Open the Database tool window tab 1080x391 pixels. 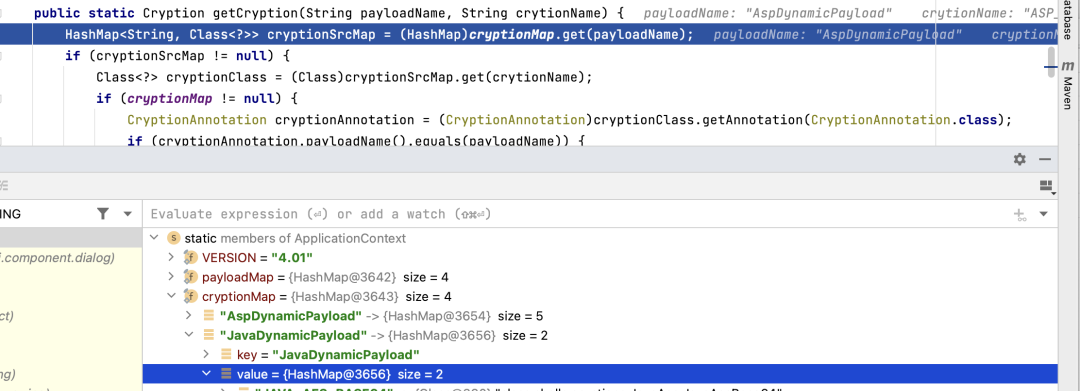1068,21
